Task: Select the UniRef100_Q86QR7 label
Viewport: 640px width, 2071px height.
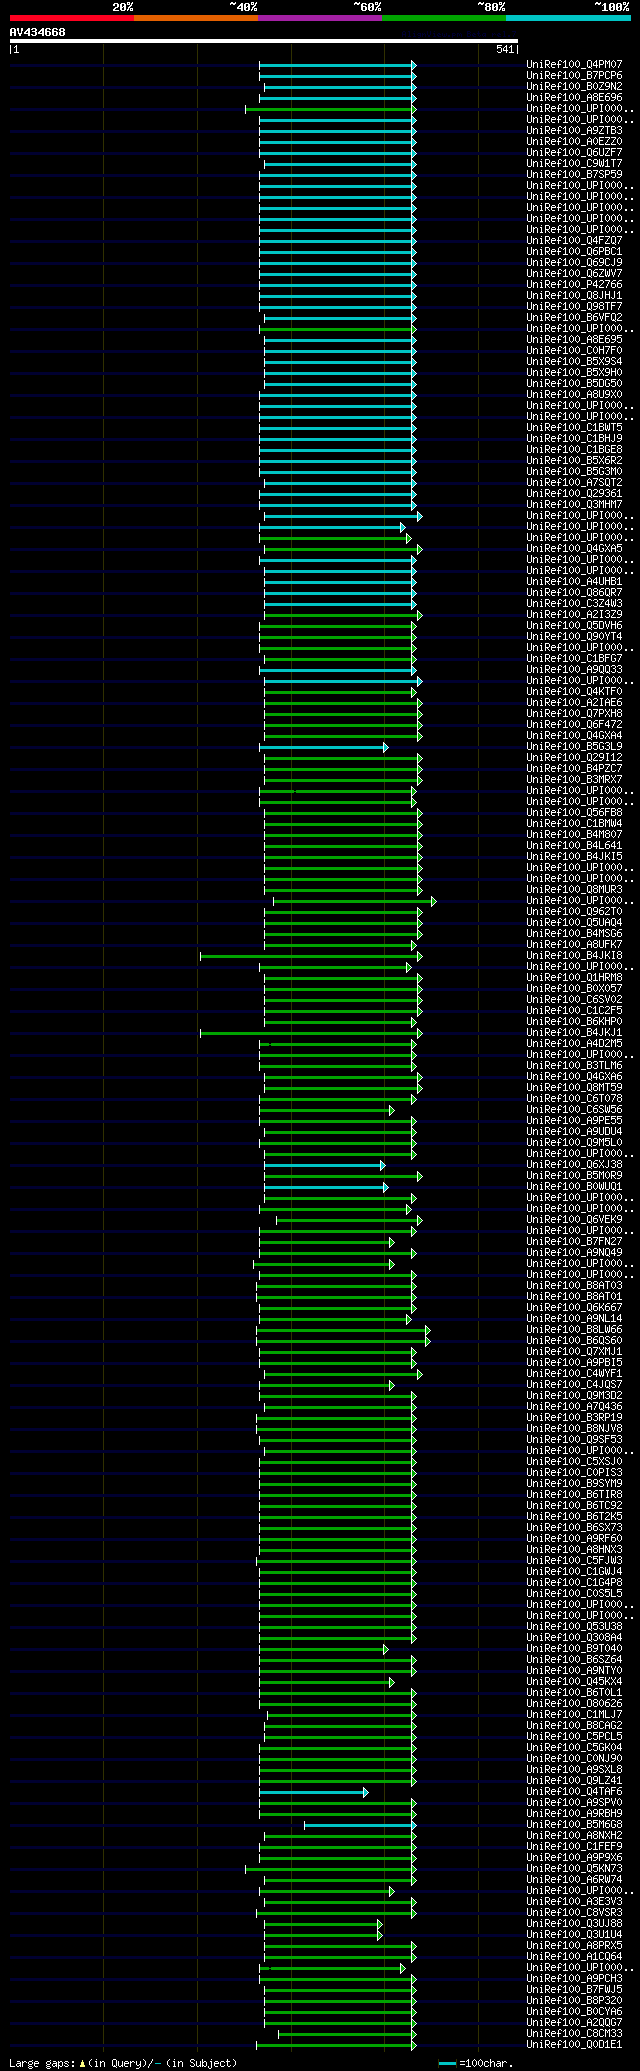Action: [x=574, y=592]
